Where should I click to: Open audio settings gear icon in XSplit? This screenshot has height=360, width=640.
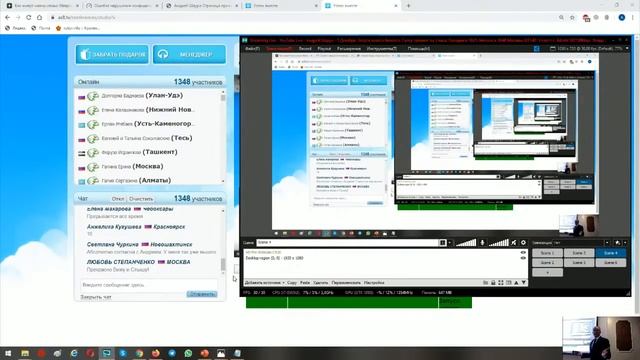pos(523,243)
